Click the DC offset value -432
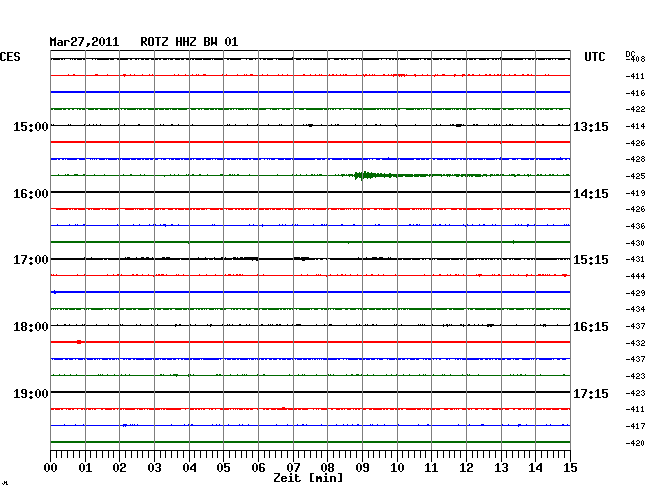 tap(635, 343)
